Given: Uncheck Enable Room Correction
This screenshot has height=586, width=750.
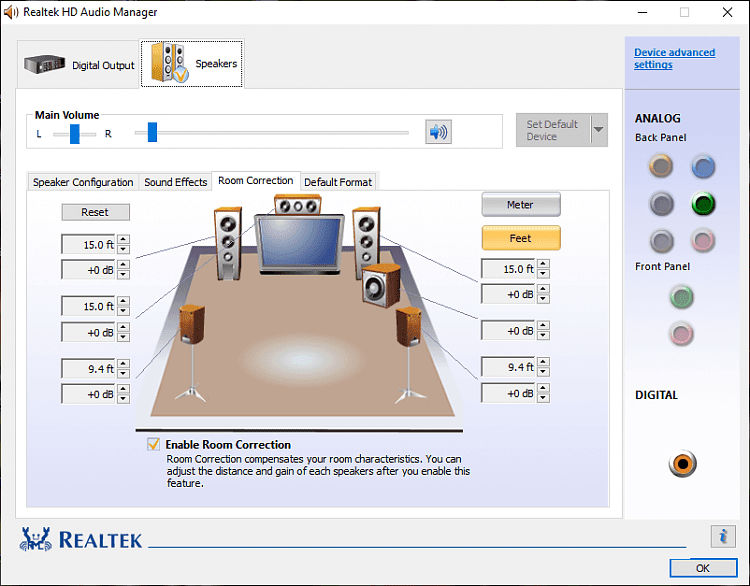Looking at the screenshot, I should coord(154,444).
